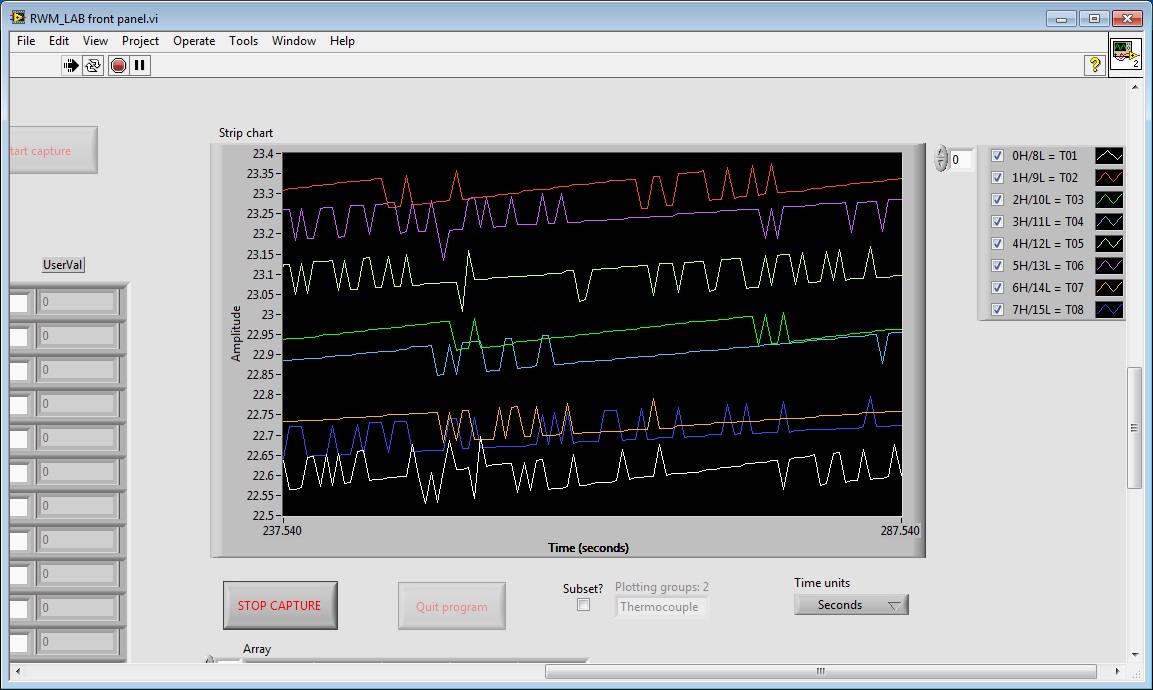
Task: Click the Quit program button
Action: pos(451,607)
